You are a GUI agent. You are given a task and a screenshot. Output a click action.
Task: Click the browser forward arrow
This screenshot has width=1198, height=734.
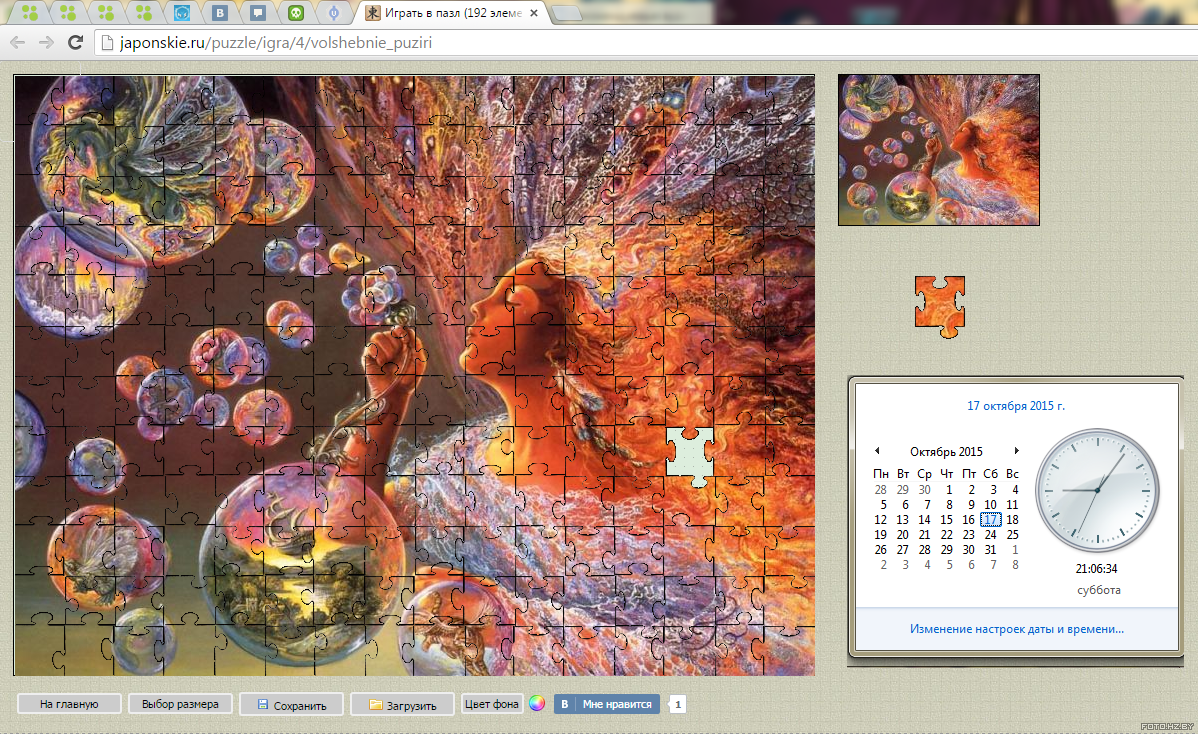coord(46,43)
